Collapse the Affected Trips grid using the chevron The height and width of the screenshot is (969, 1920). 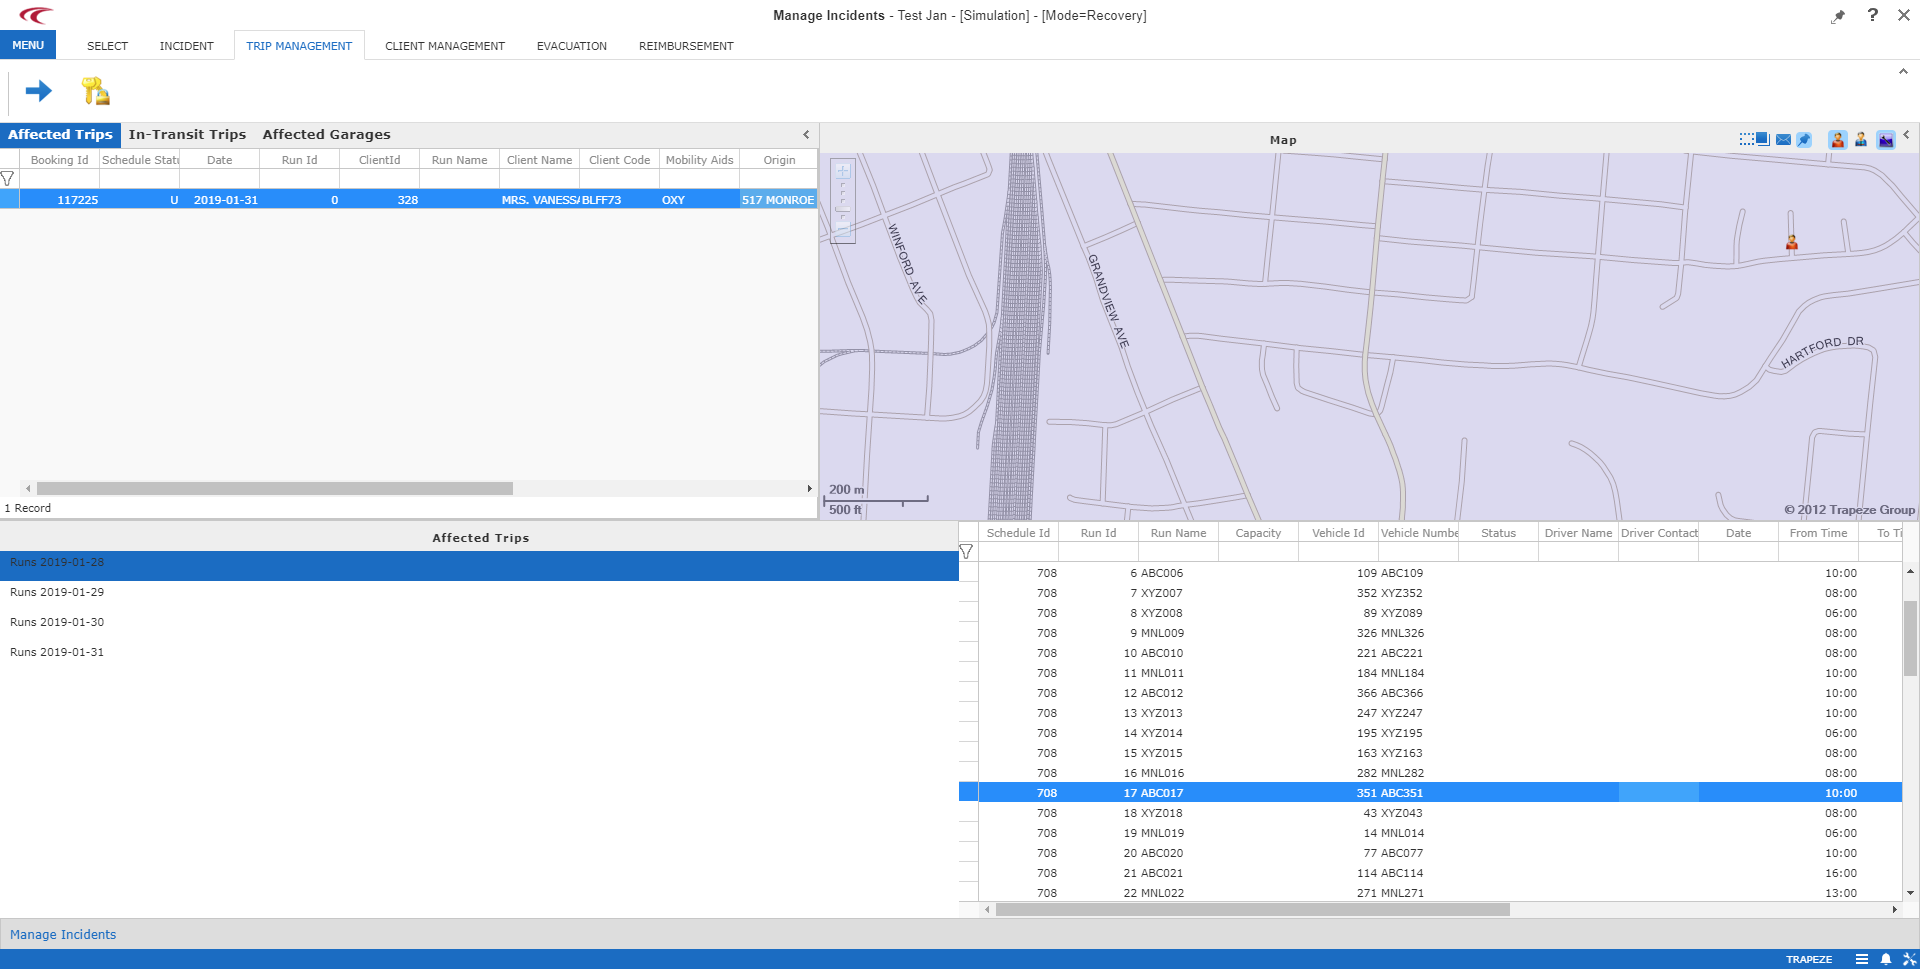pos(806,134)
